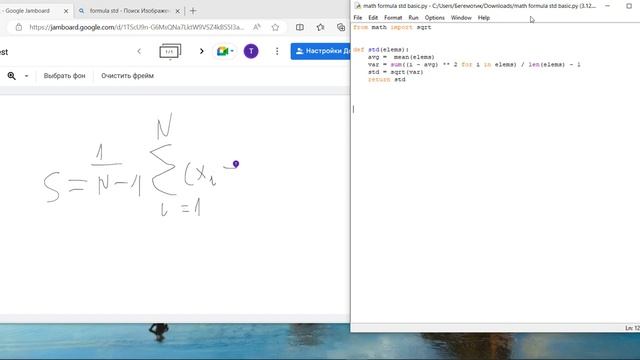Click the 'from math import sqrt' line
This screenshot has height=360, width=640.
click(392, 27)
